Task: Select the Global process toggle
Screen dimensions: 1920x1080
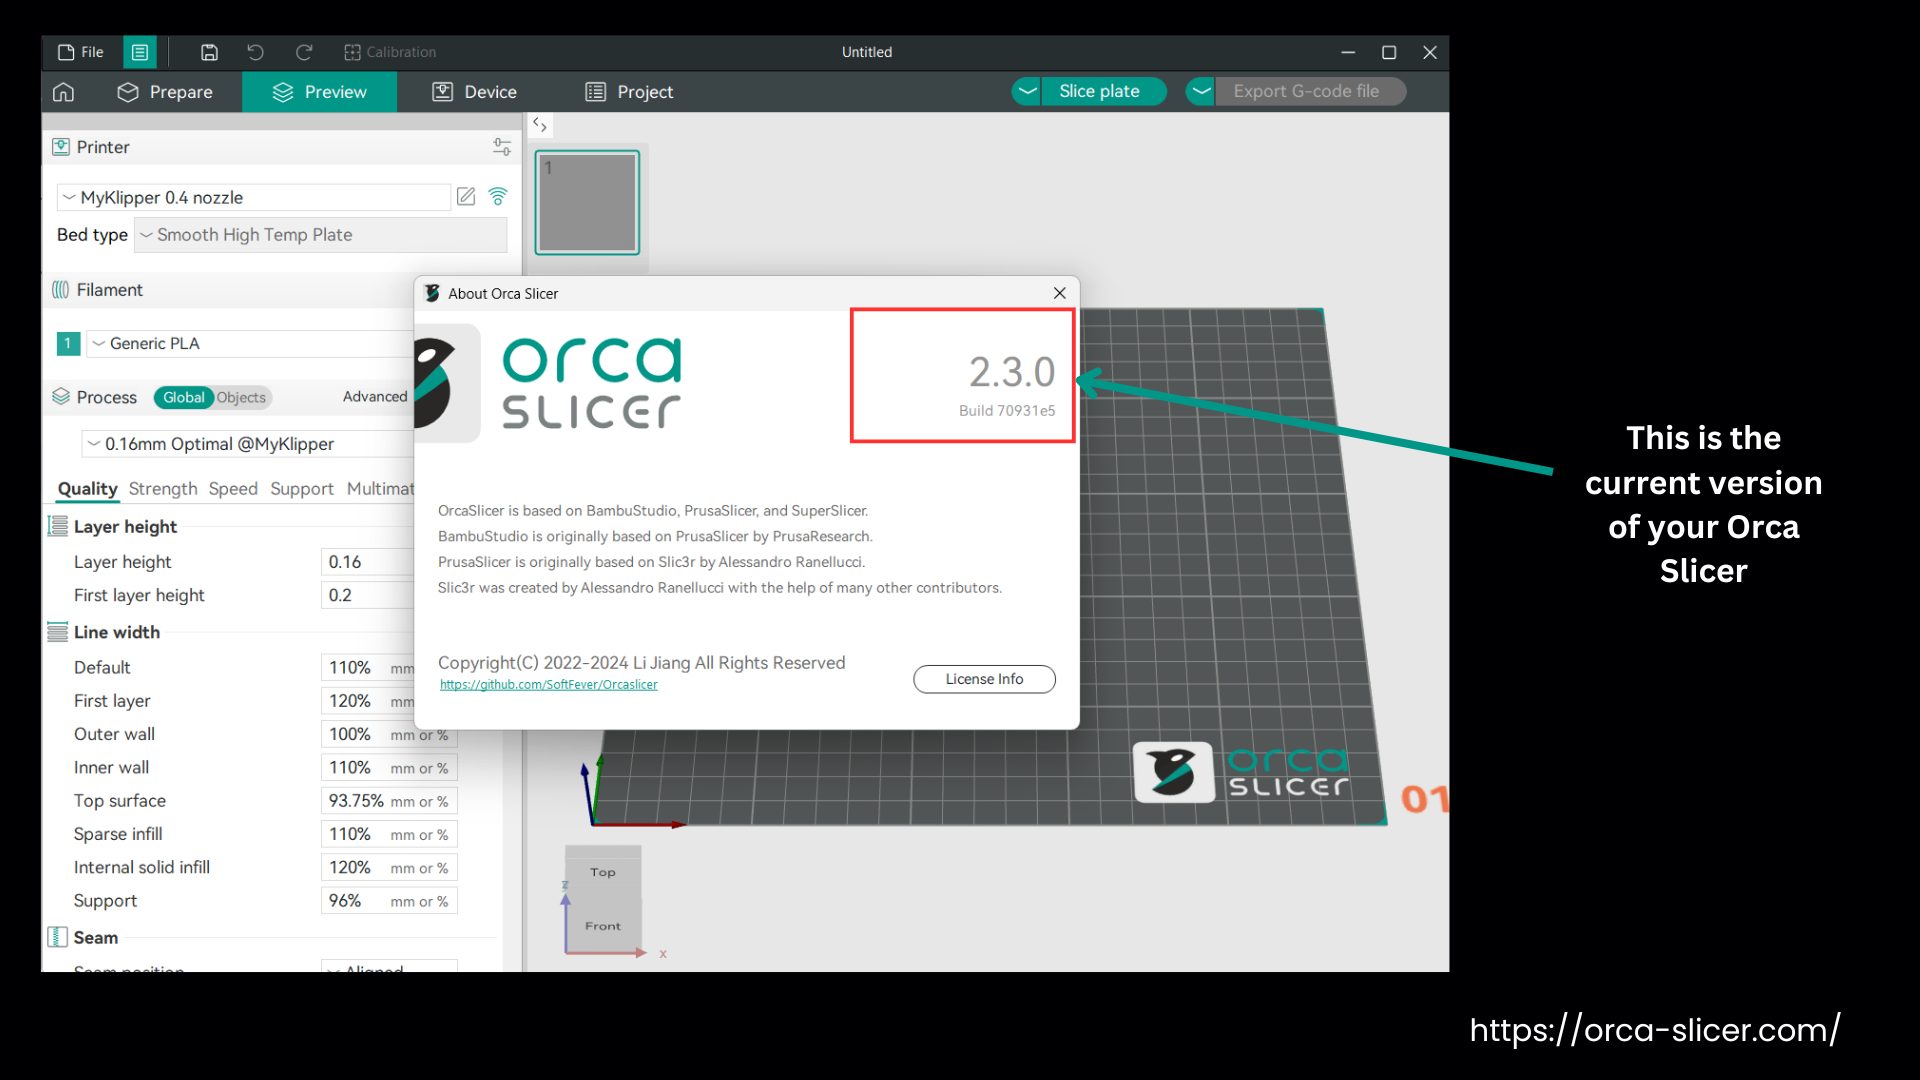Action: (x=184, y=397)
